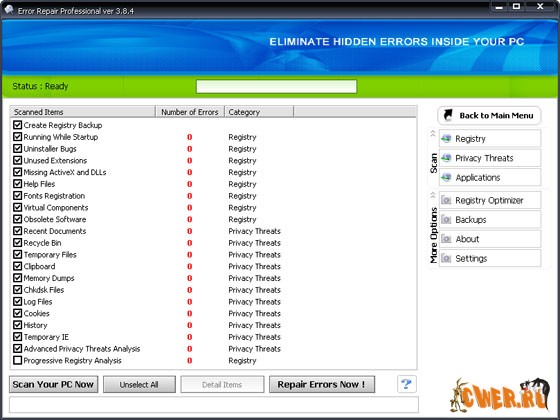Disable the Cookies scan checkbox

coord(18,313)
